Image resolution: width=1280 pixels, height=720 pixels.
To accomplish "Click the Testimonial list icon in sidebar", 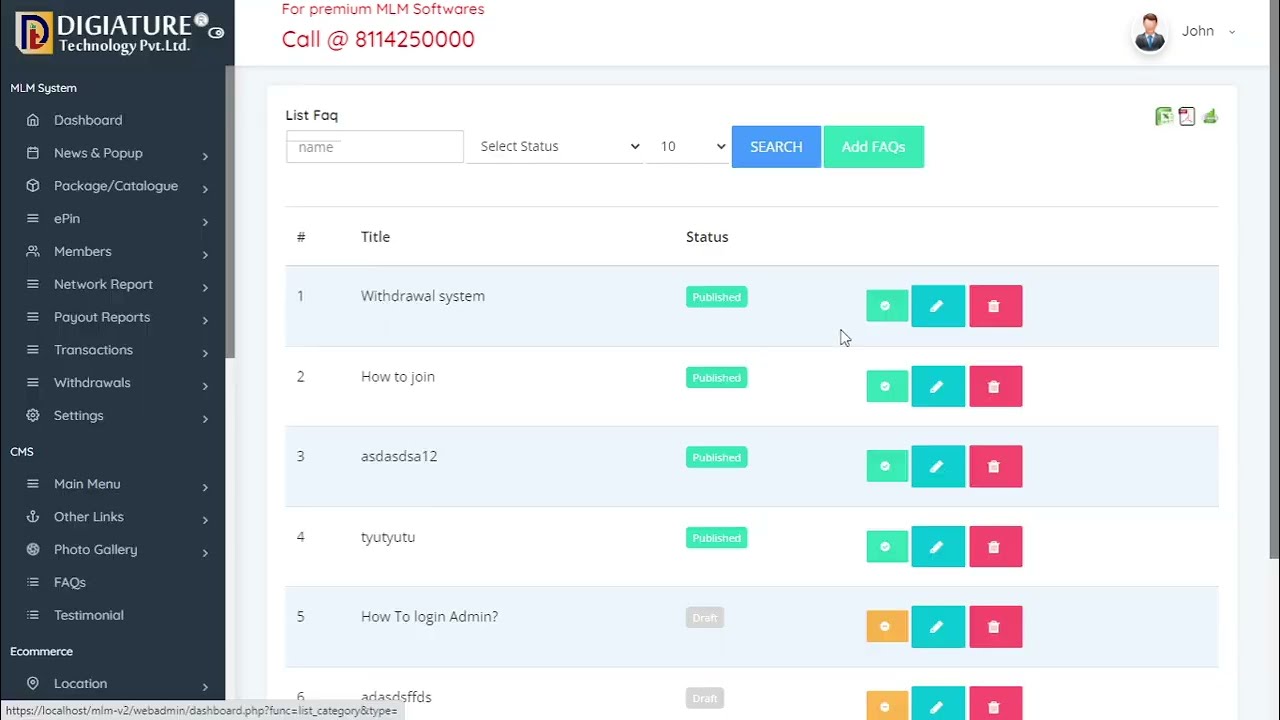I will pos(33,615).
